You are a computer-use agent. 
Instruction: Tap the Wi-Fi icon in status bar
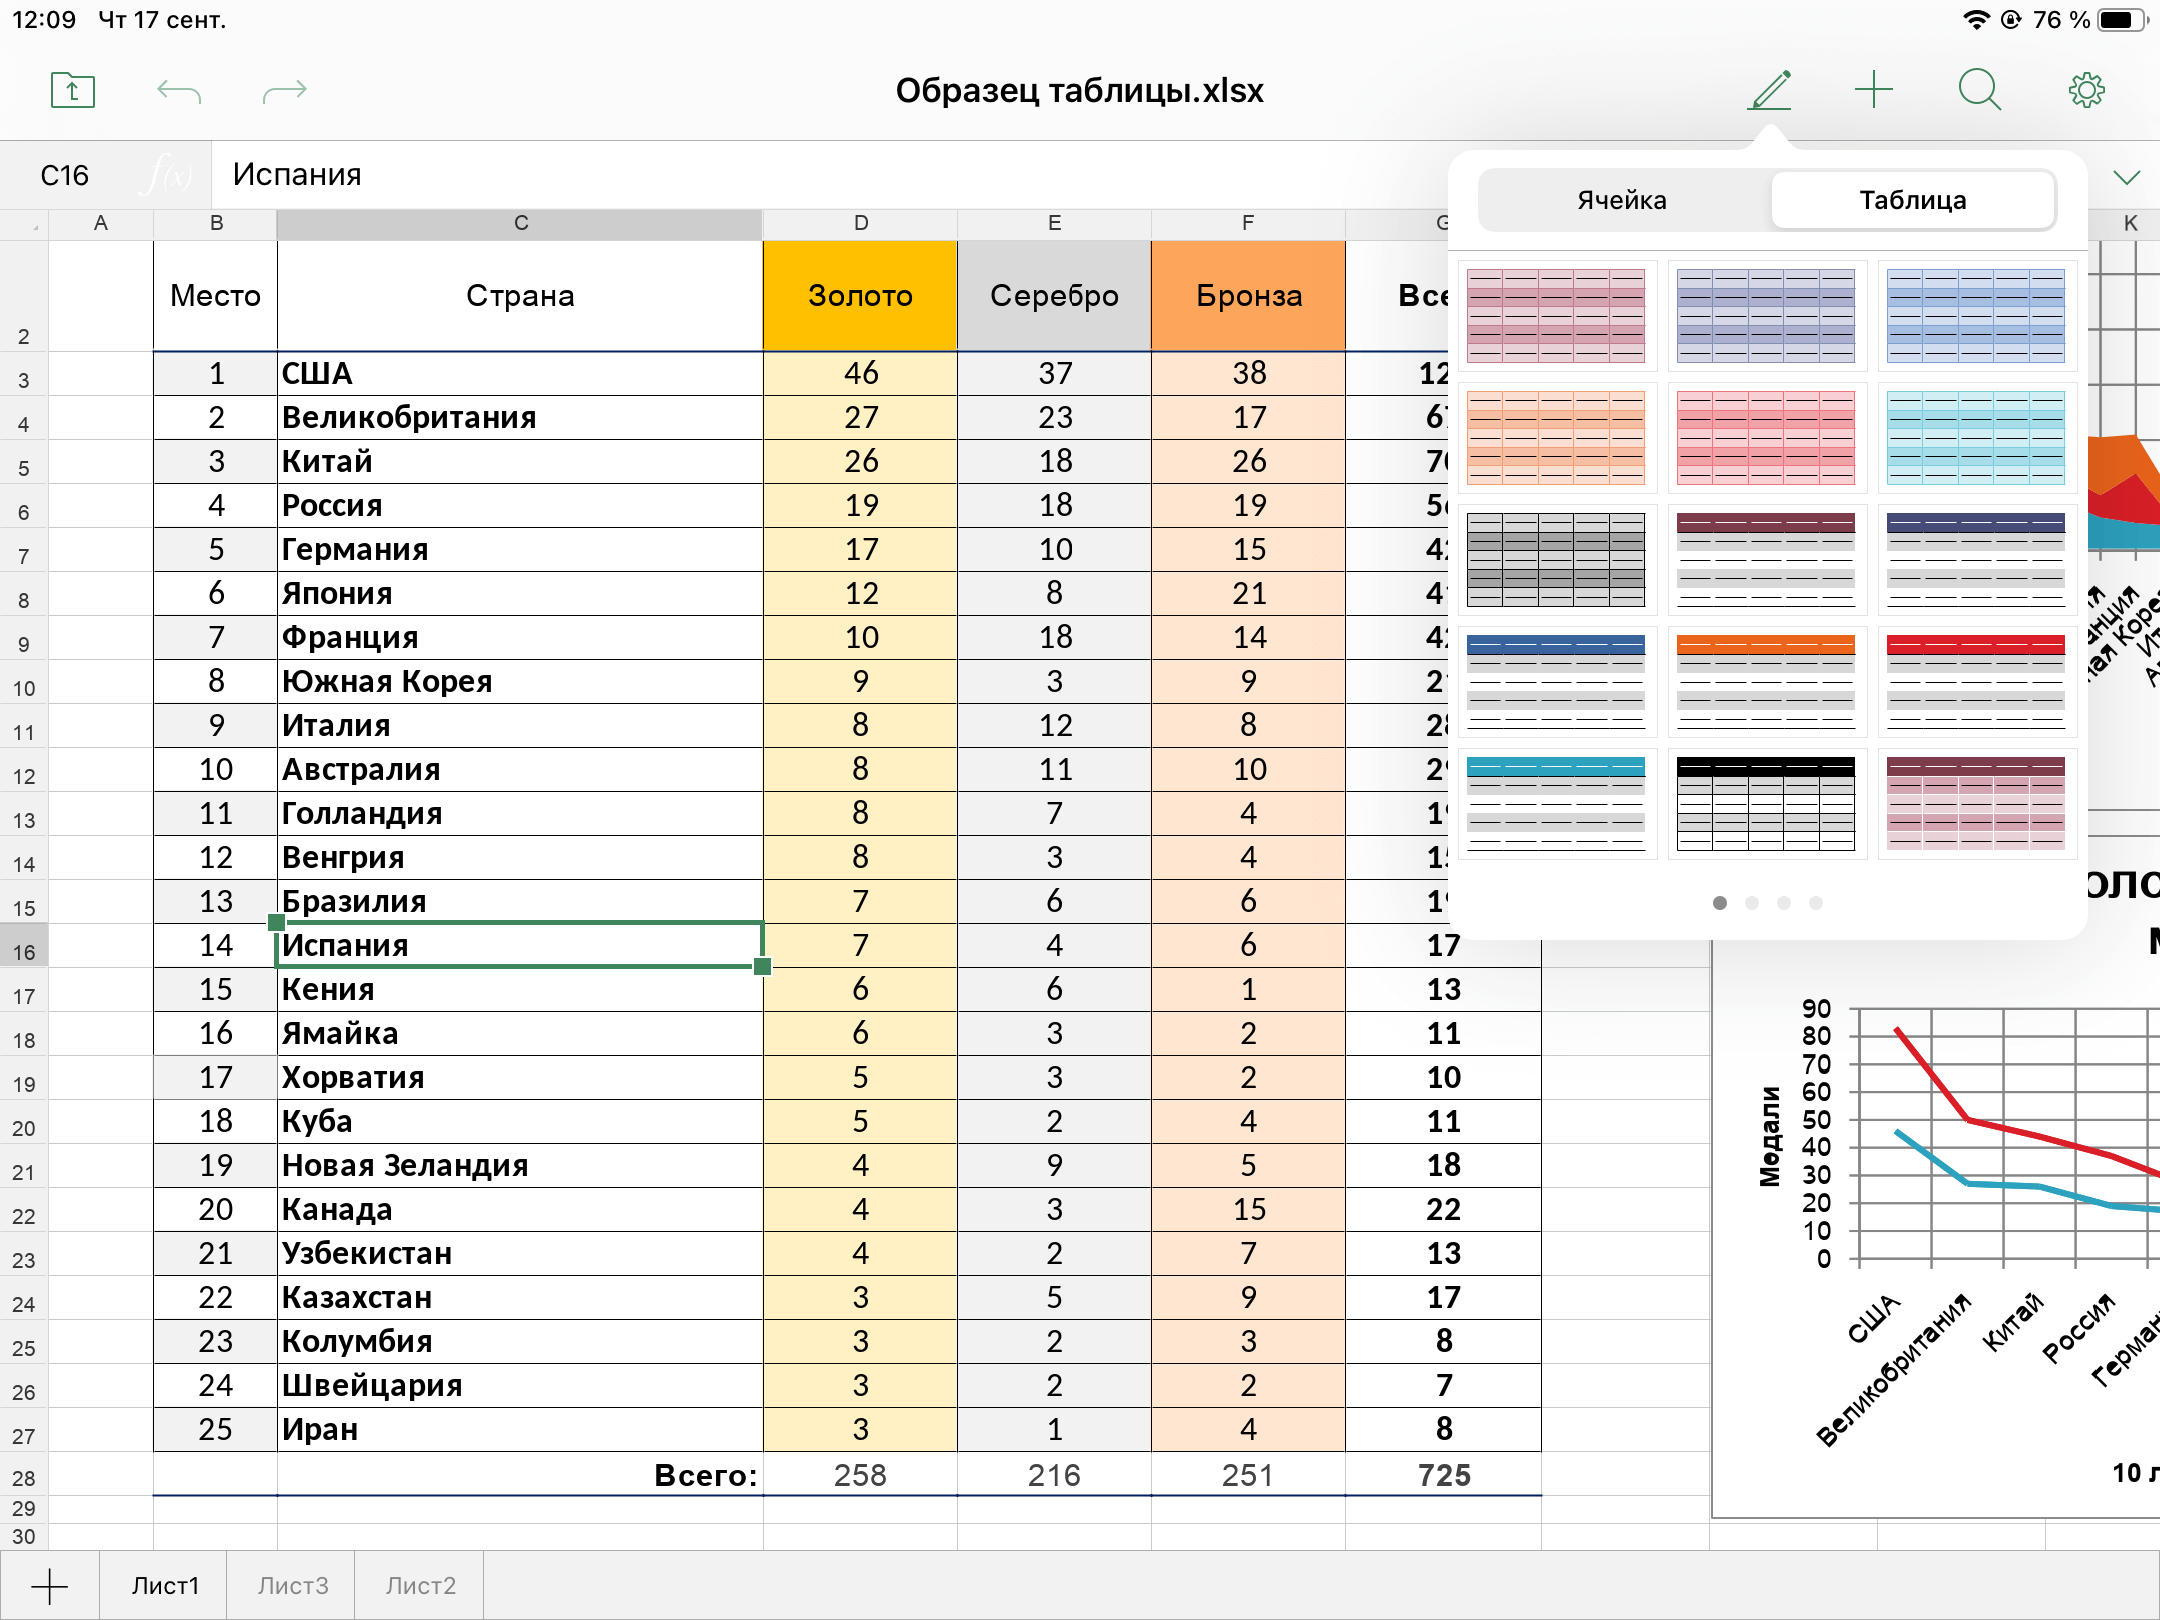(x=1976, y=20)
